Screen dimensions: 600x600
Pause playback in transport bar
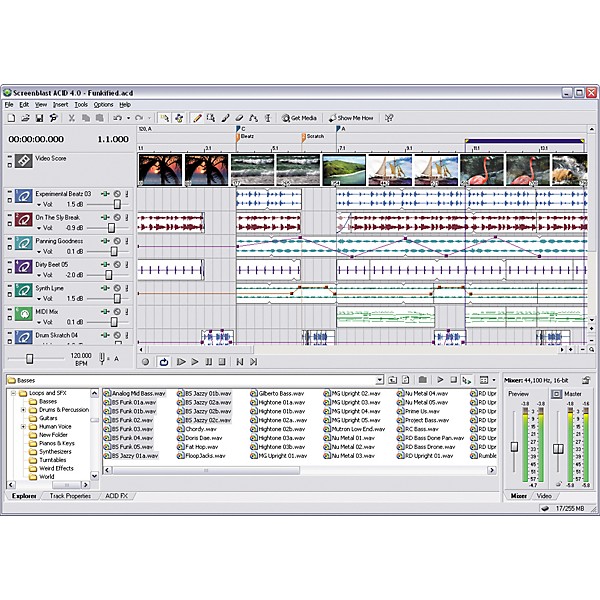coord(209,362)
